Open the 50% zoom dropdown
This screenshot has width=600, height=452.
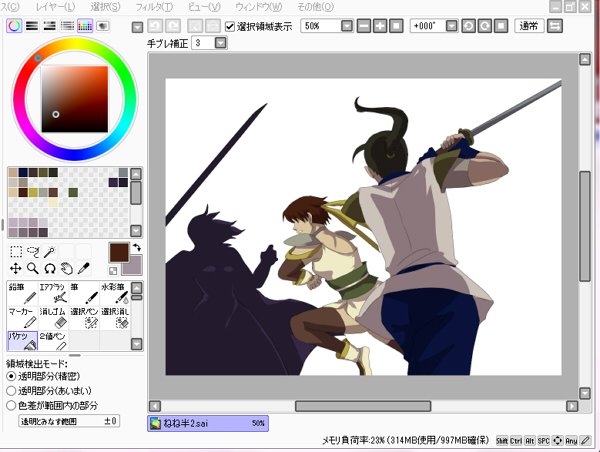(347, 26)
